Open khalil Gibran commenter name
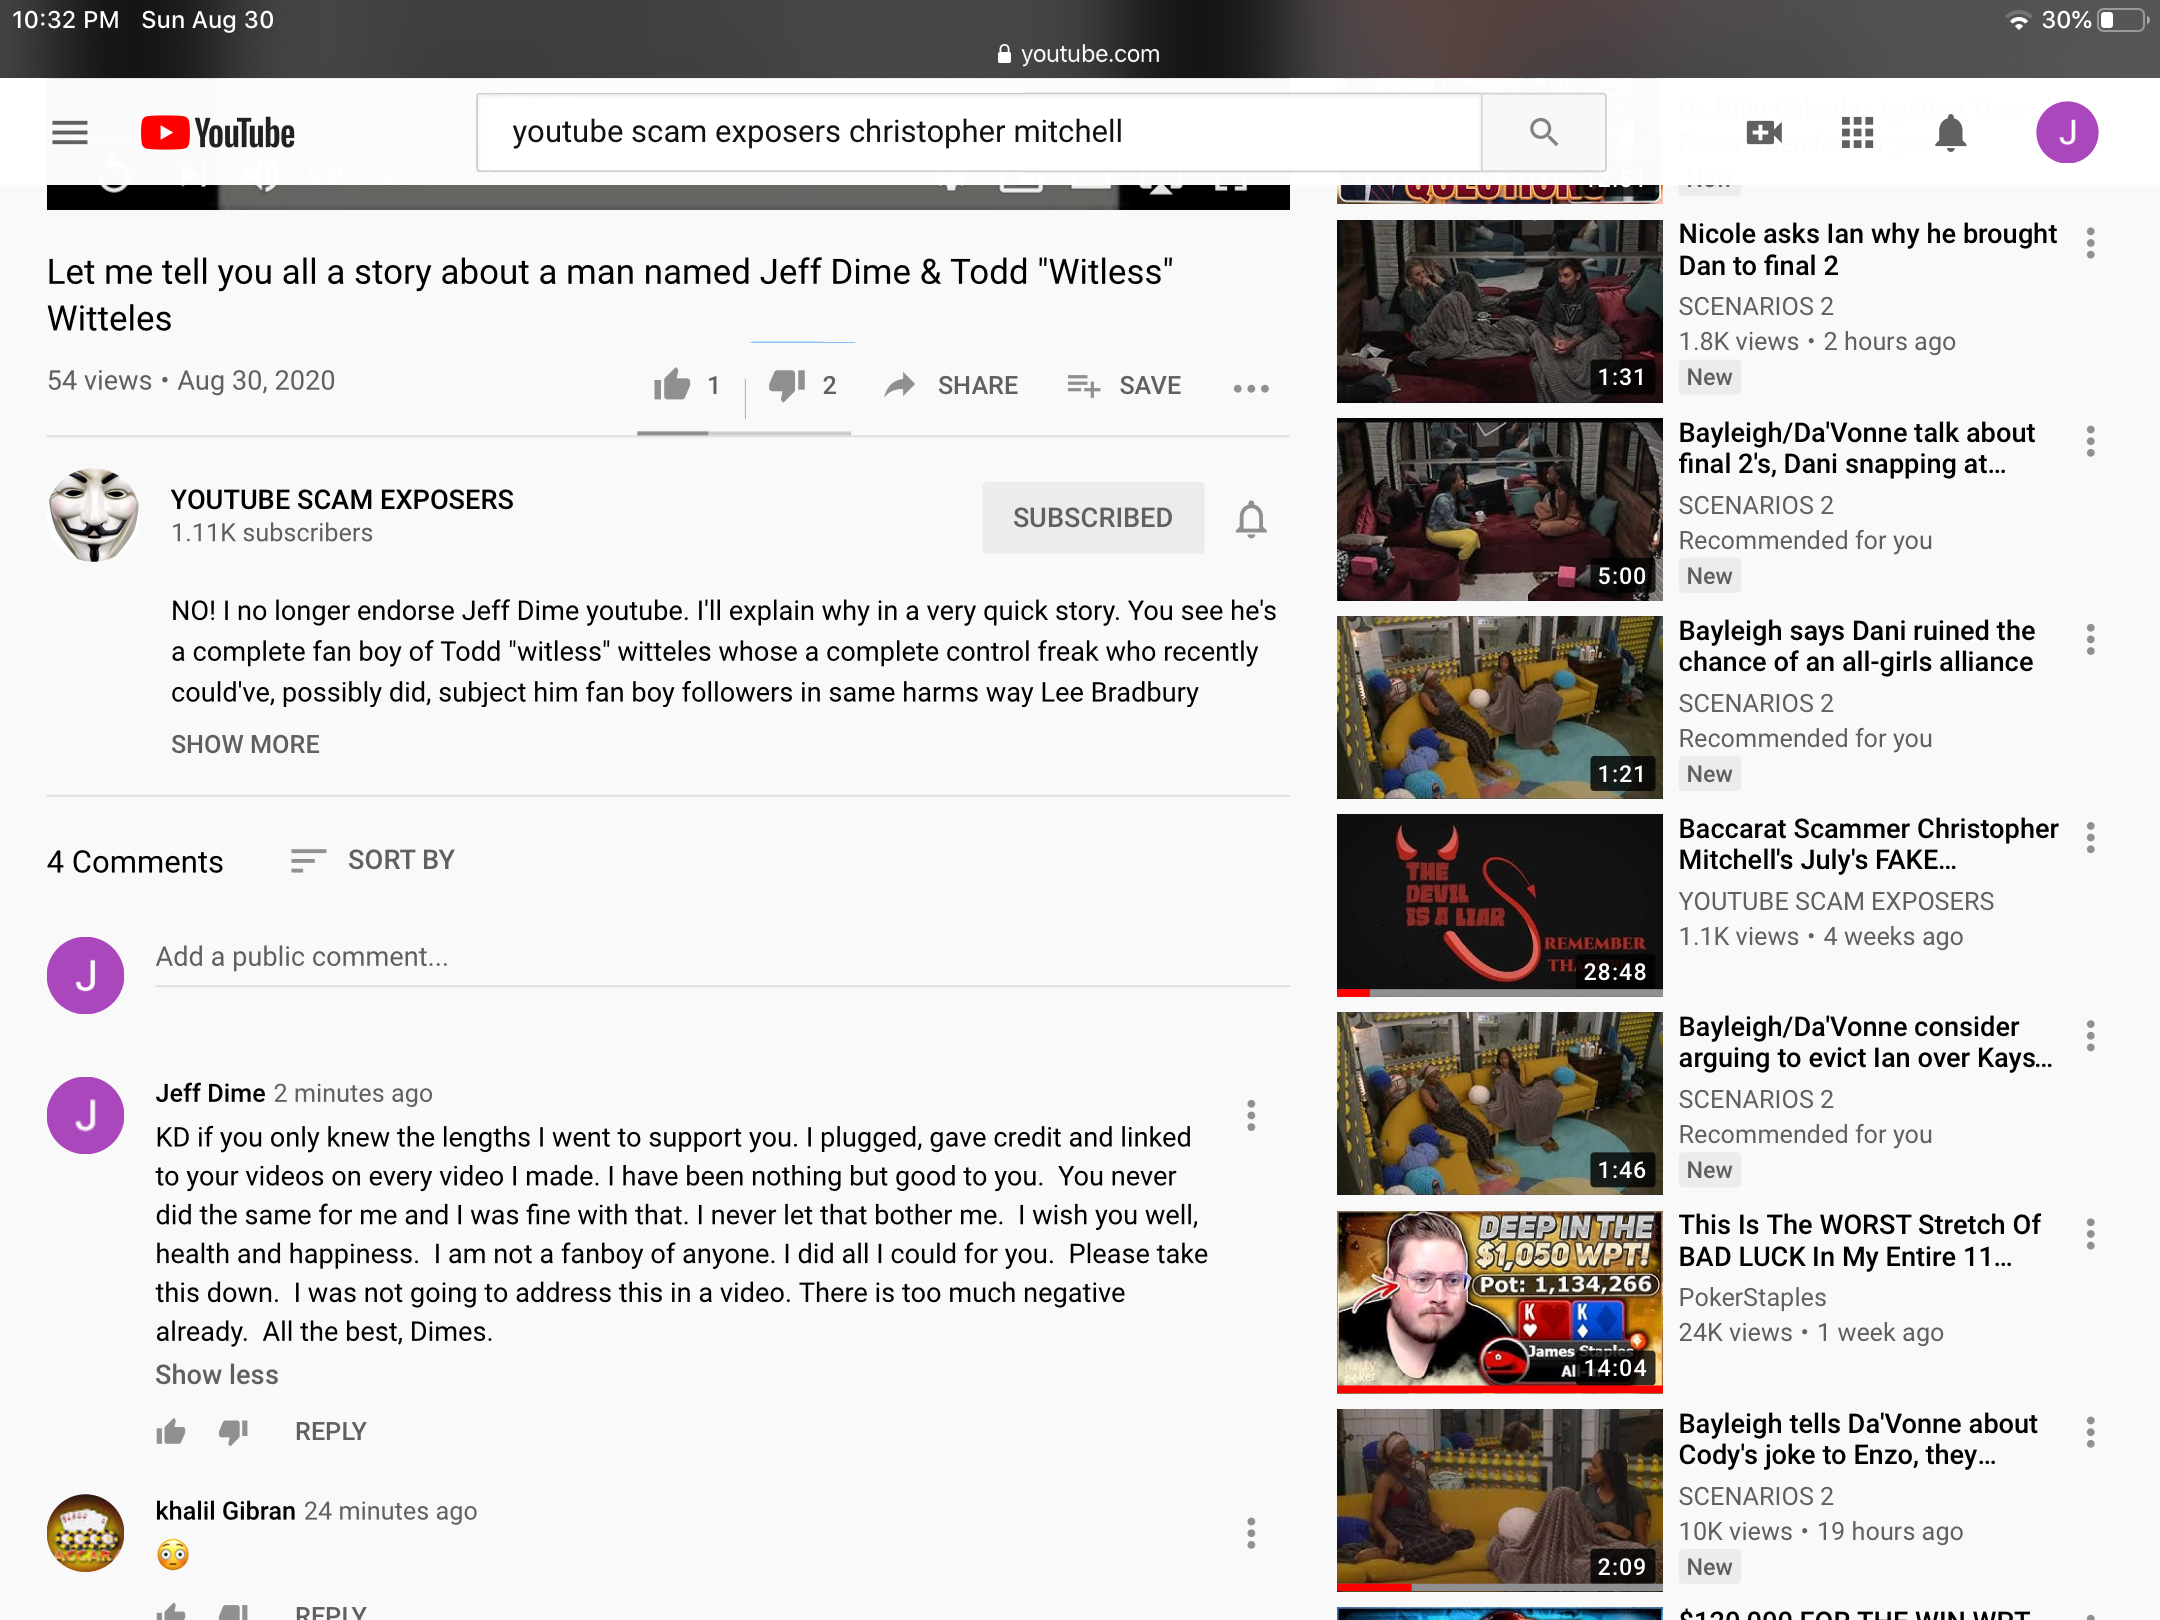The height and width of the screenshot is (1620, 2160). 225,1511
